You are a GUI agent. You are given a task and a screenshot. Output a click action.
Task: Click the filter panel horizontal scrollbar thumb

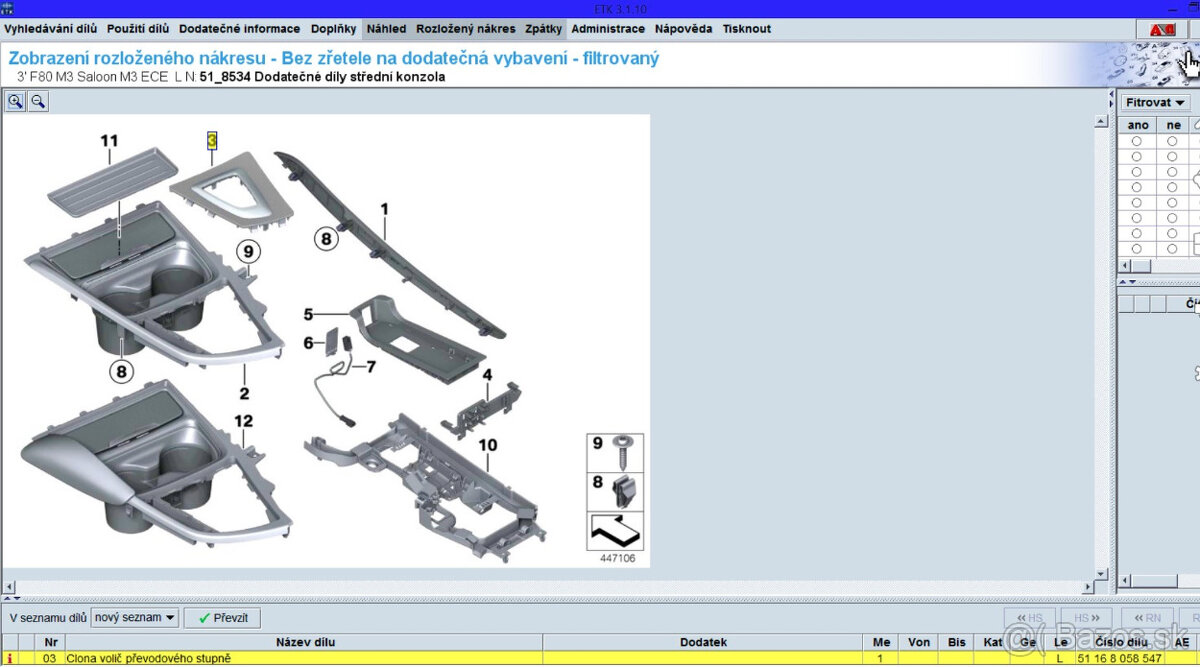click(1140, 266)
